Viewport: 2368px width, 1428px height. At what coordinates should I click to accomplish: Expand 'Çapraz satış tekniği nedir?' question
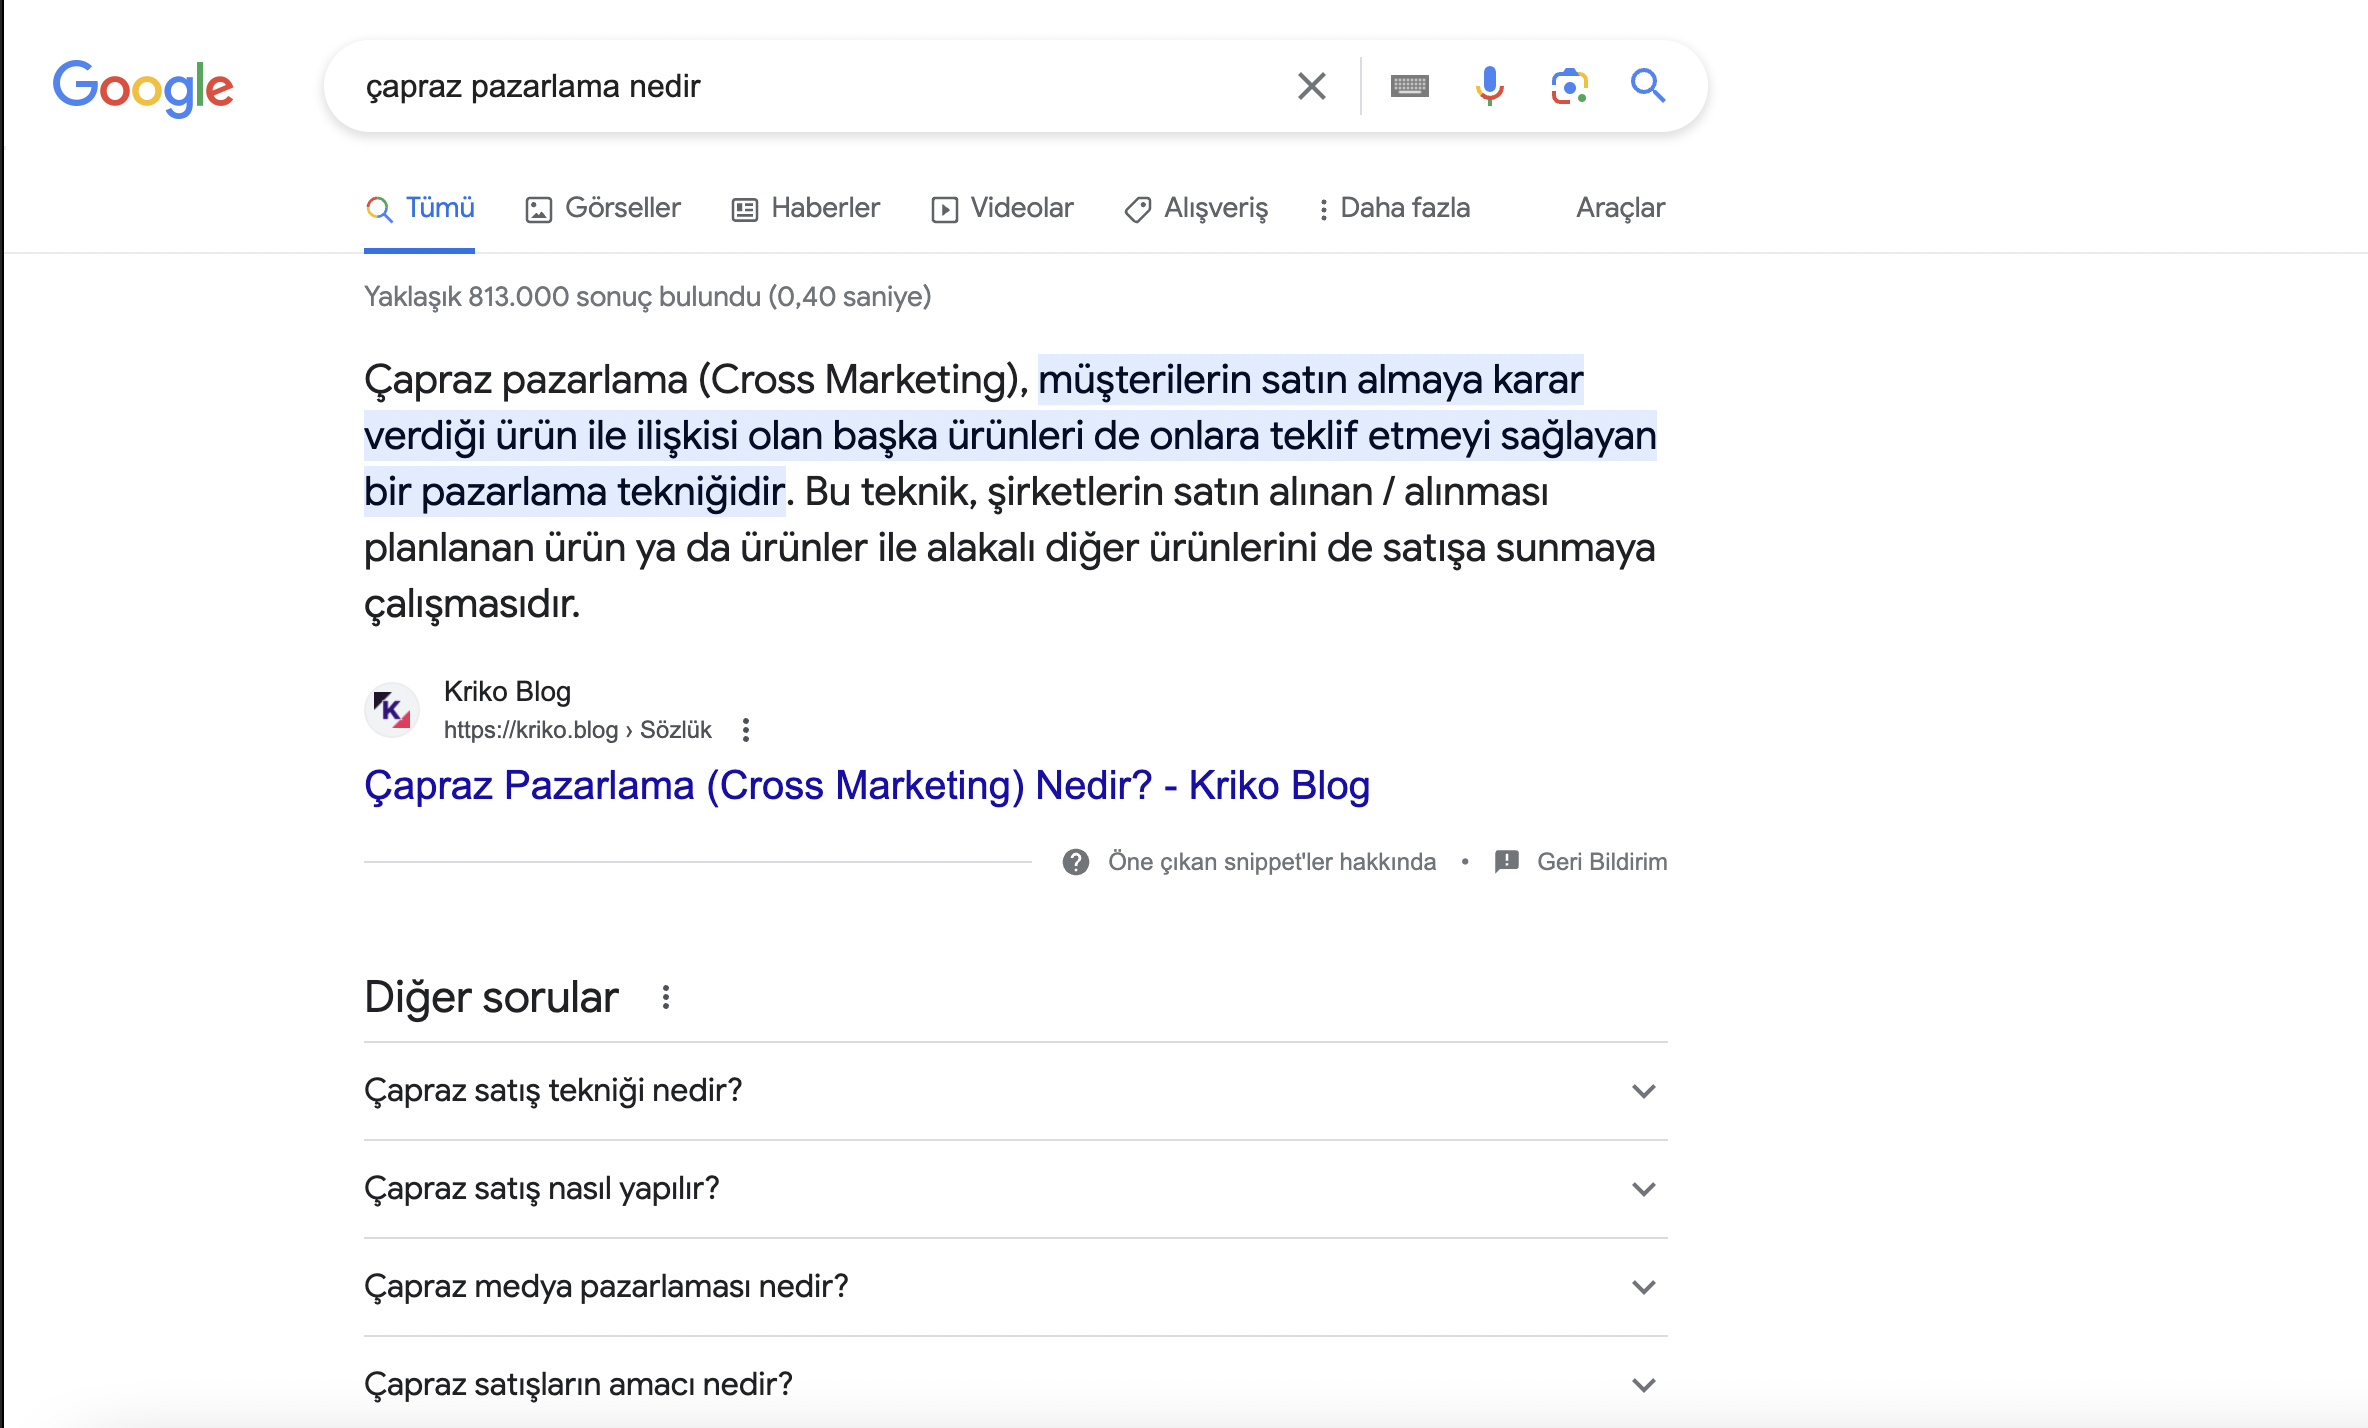tap(1643, 1091)
